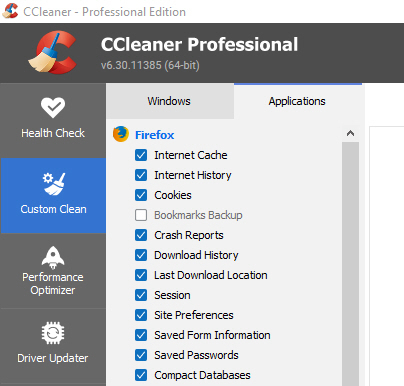Click the CCleaner Professional heading
The height and width of the screenshot is (386, 404).
[x=199, y=44]
